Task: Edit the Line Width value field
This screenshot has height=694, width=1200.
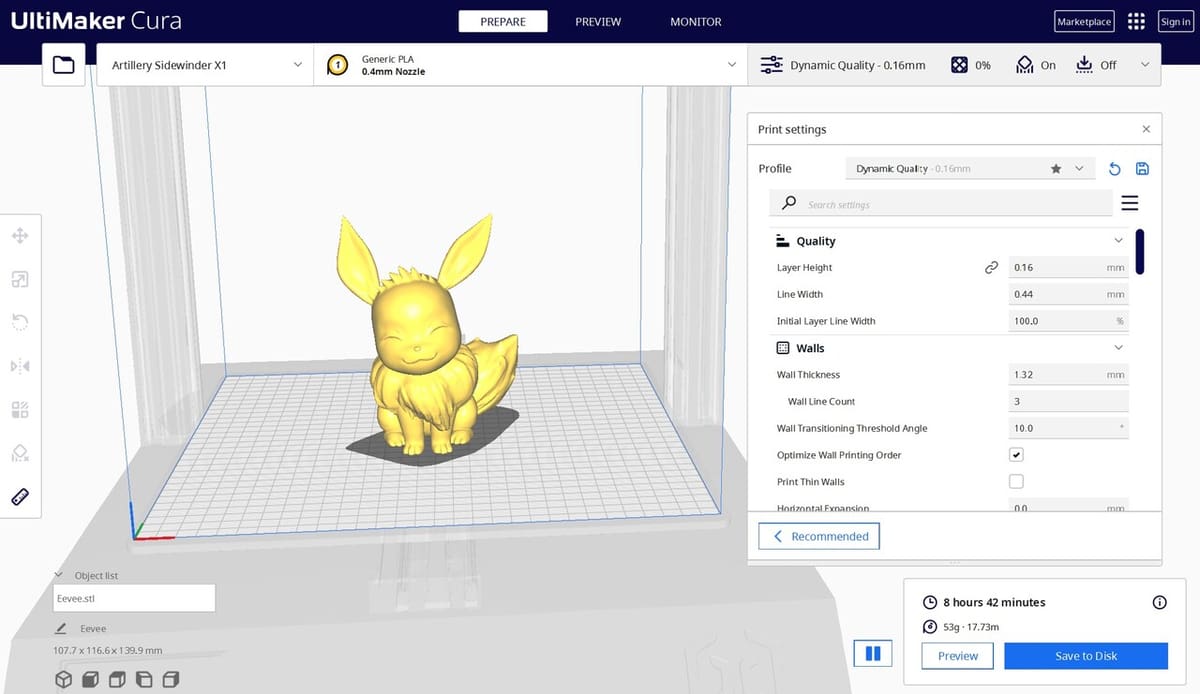Action: pos(1068,294)
